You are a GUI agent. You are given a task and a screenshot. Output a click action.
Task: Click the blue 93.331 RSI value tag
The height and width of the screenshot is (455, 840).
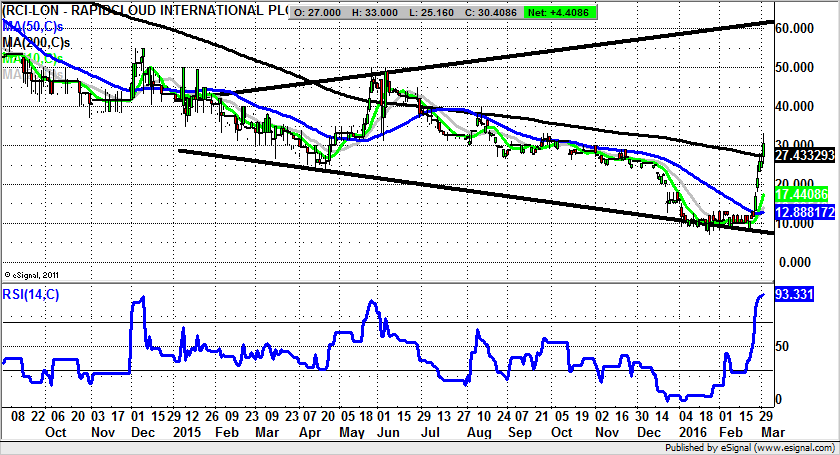coord(799,295)
